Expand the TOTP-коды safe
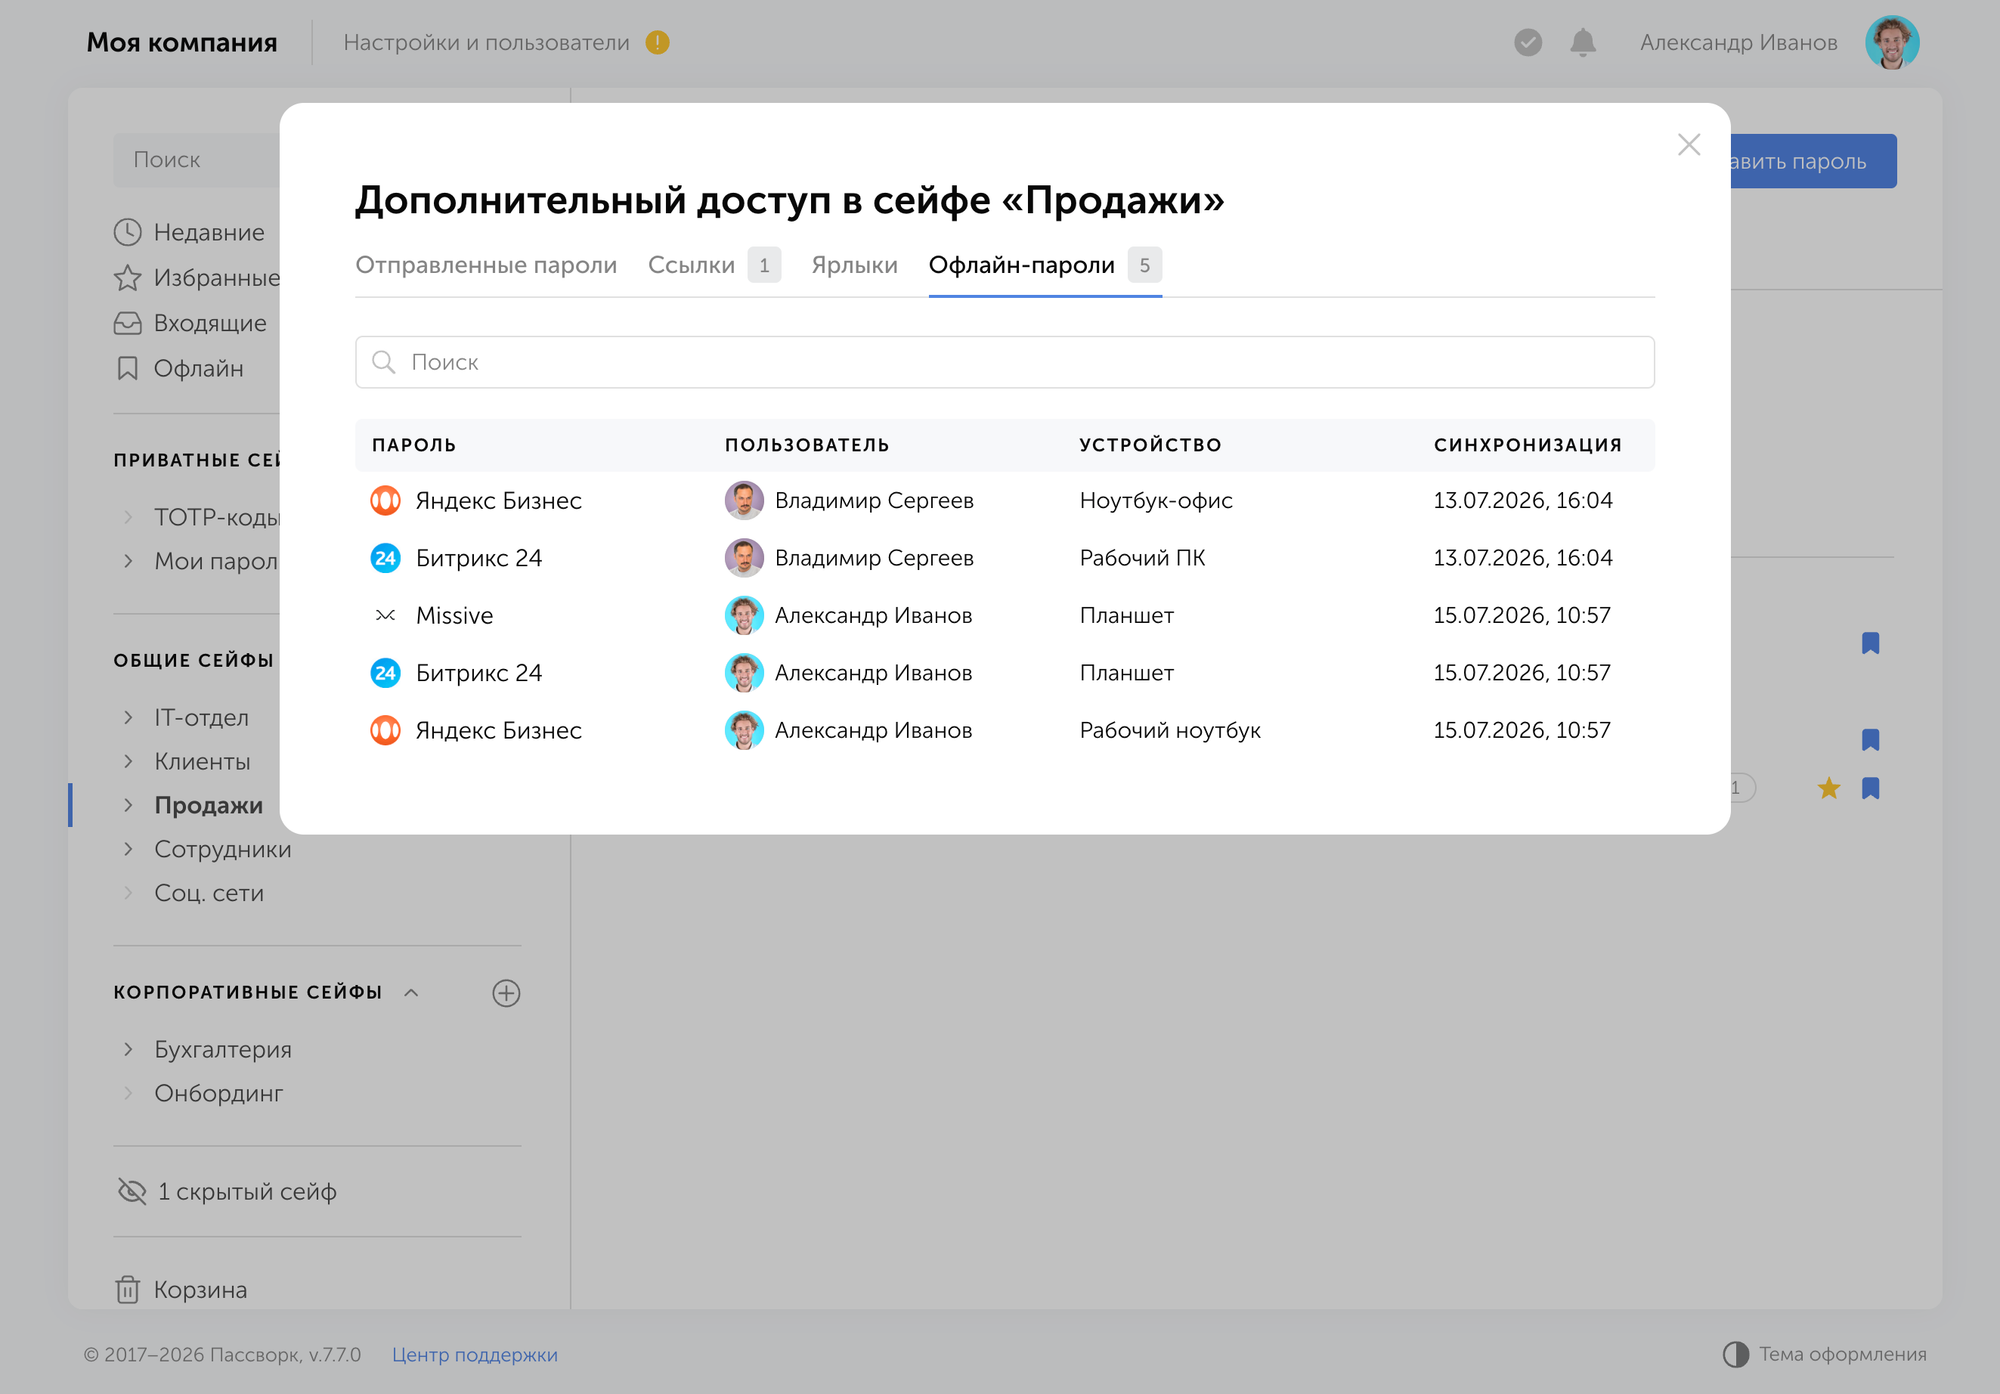Image resolution: width=2000 pixels, height=1394 pixels. (128, 517)
